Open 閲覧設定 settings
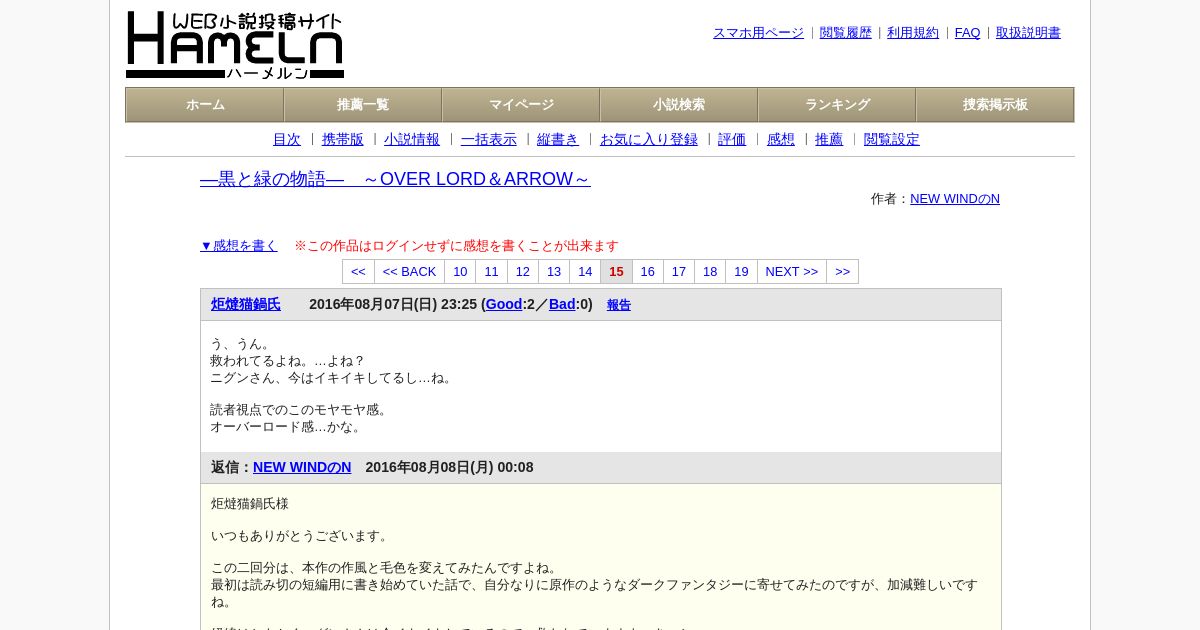 [892, 140]
